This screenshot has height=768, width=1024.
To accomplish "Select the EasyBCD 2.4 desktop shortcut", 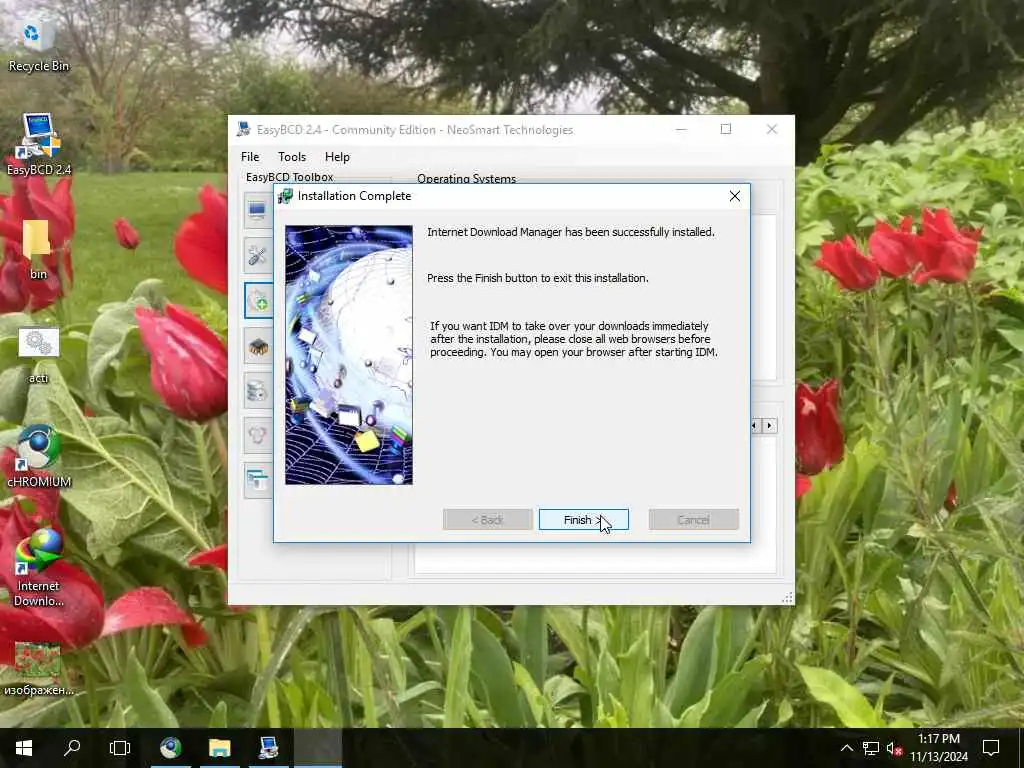I will 39,145.
